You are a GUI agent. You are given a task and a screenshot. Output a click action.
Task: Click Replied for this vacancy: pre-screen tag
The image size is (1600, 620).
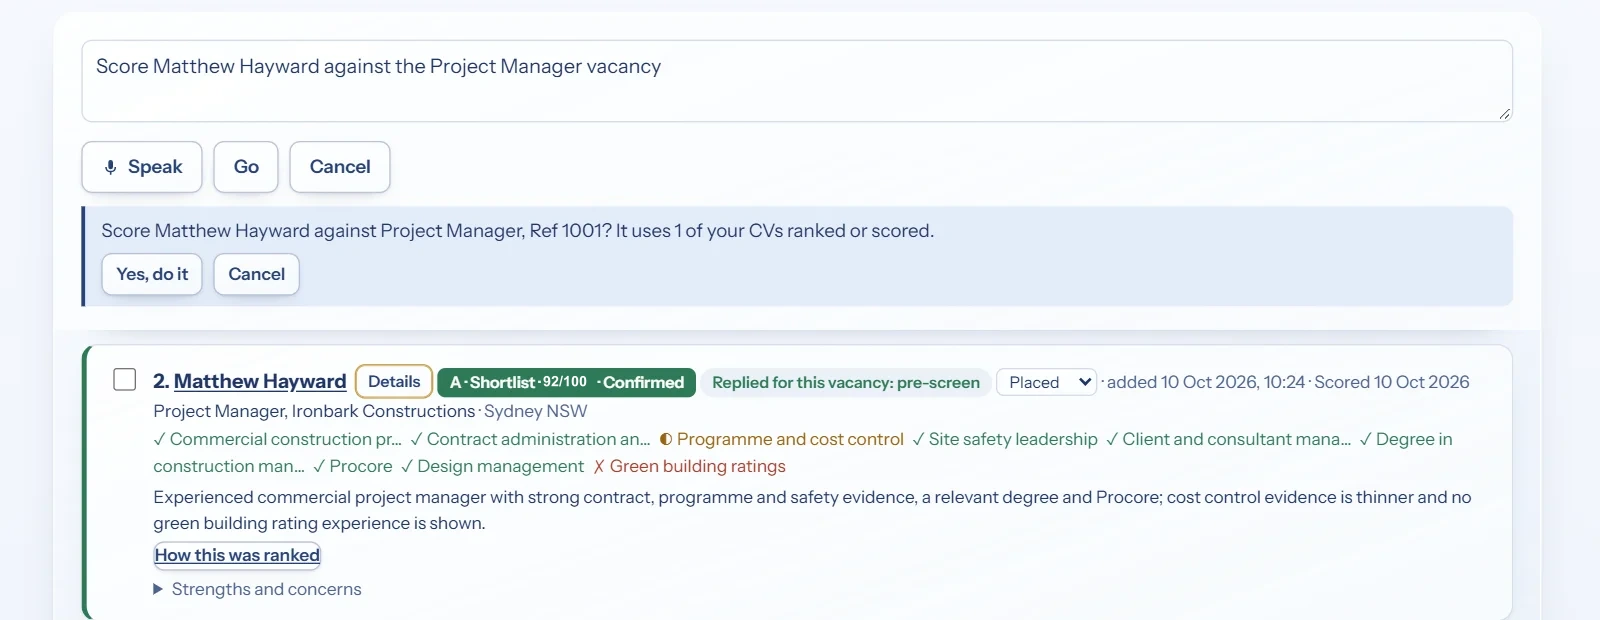point(846,382)
